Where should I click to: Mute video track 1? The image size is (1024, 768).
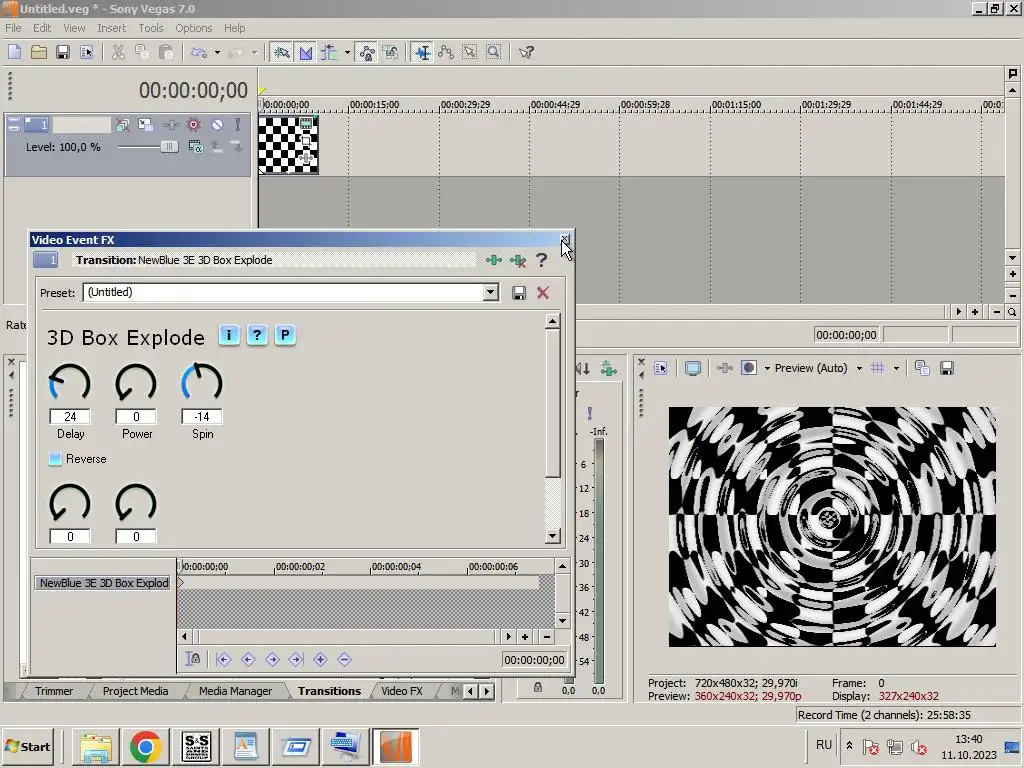click(217, 125)
